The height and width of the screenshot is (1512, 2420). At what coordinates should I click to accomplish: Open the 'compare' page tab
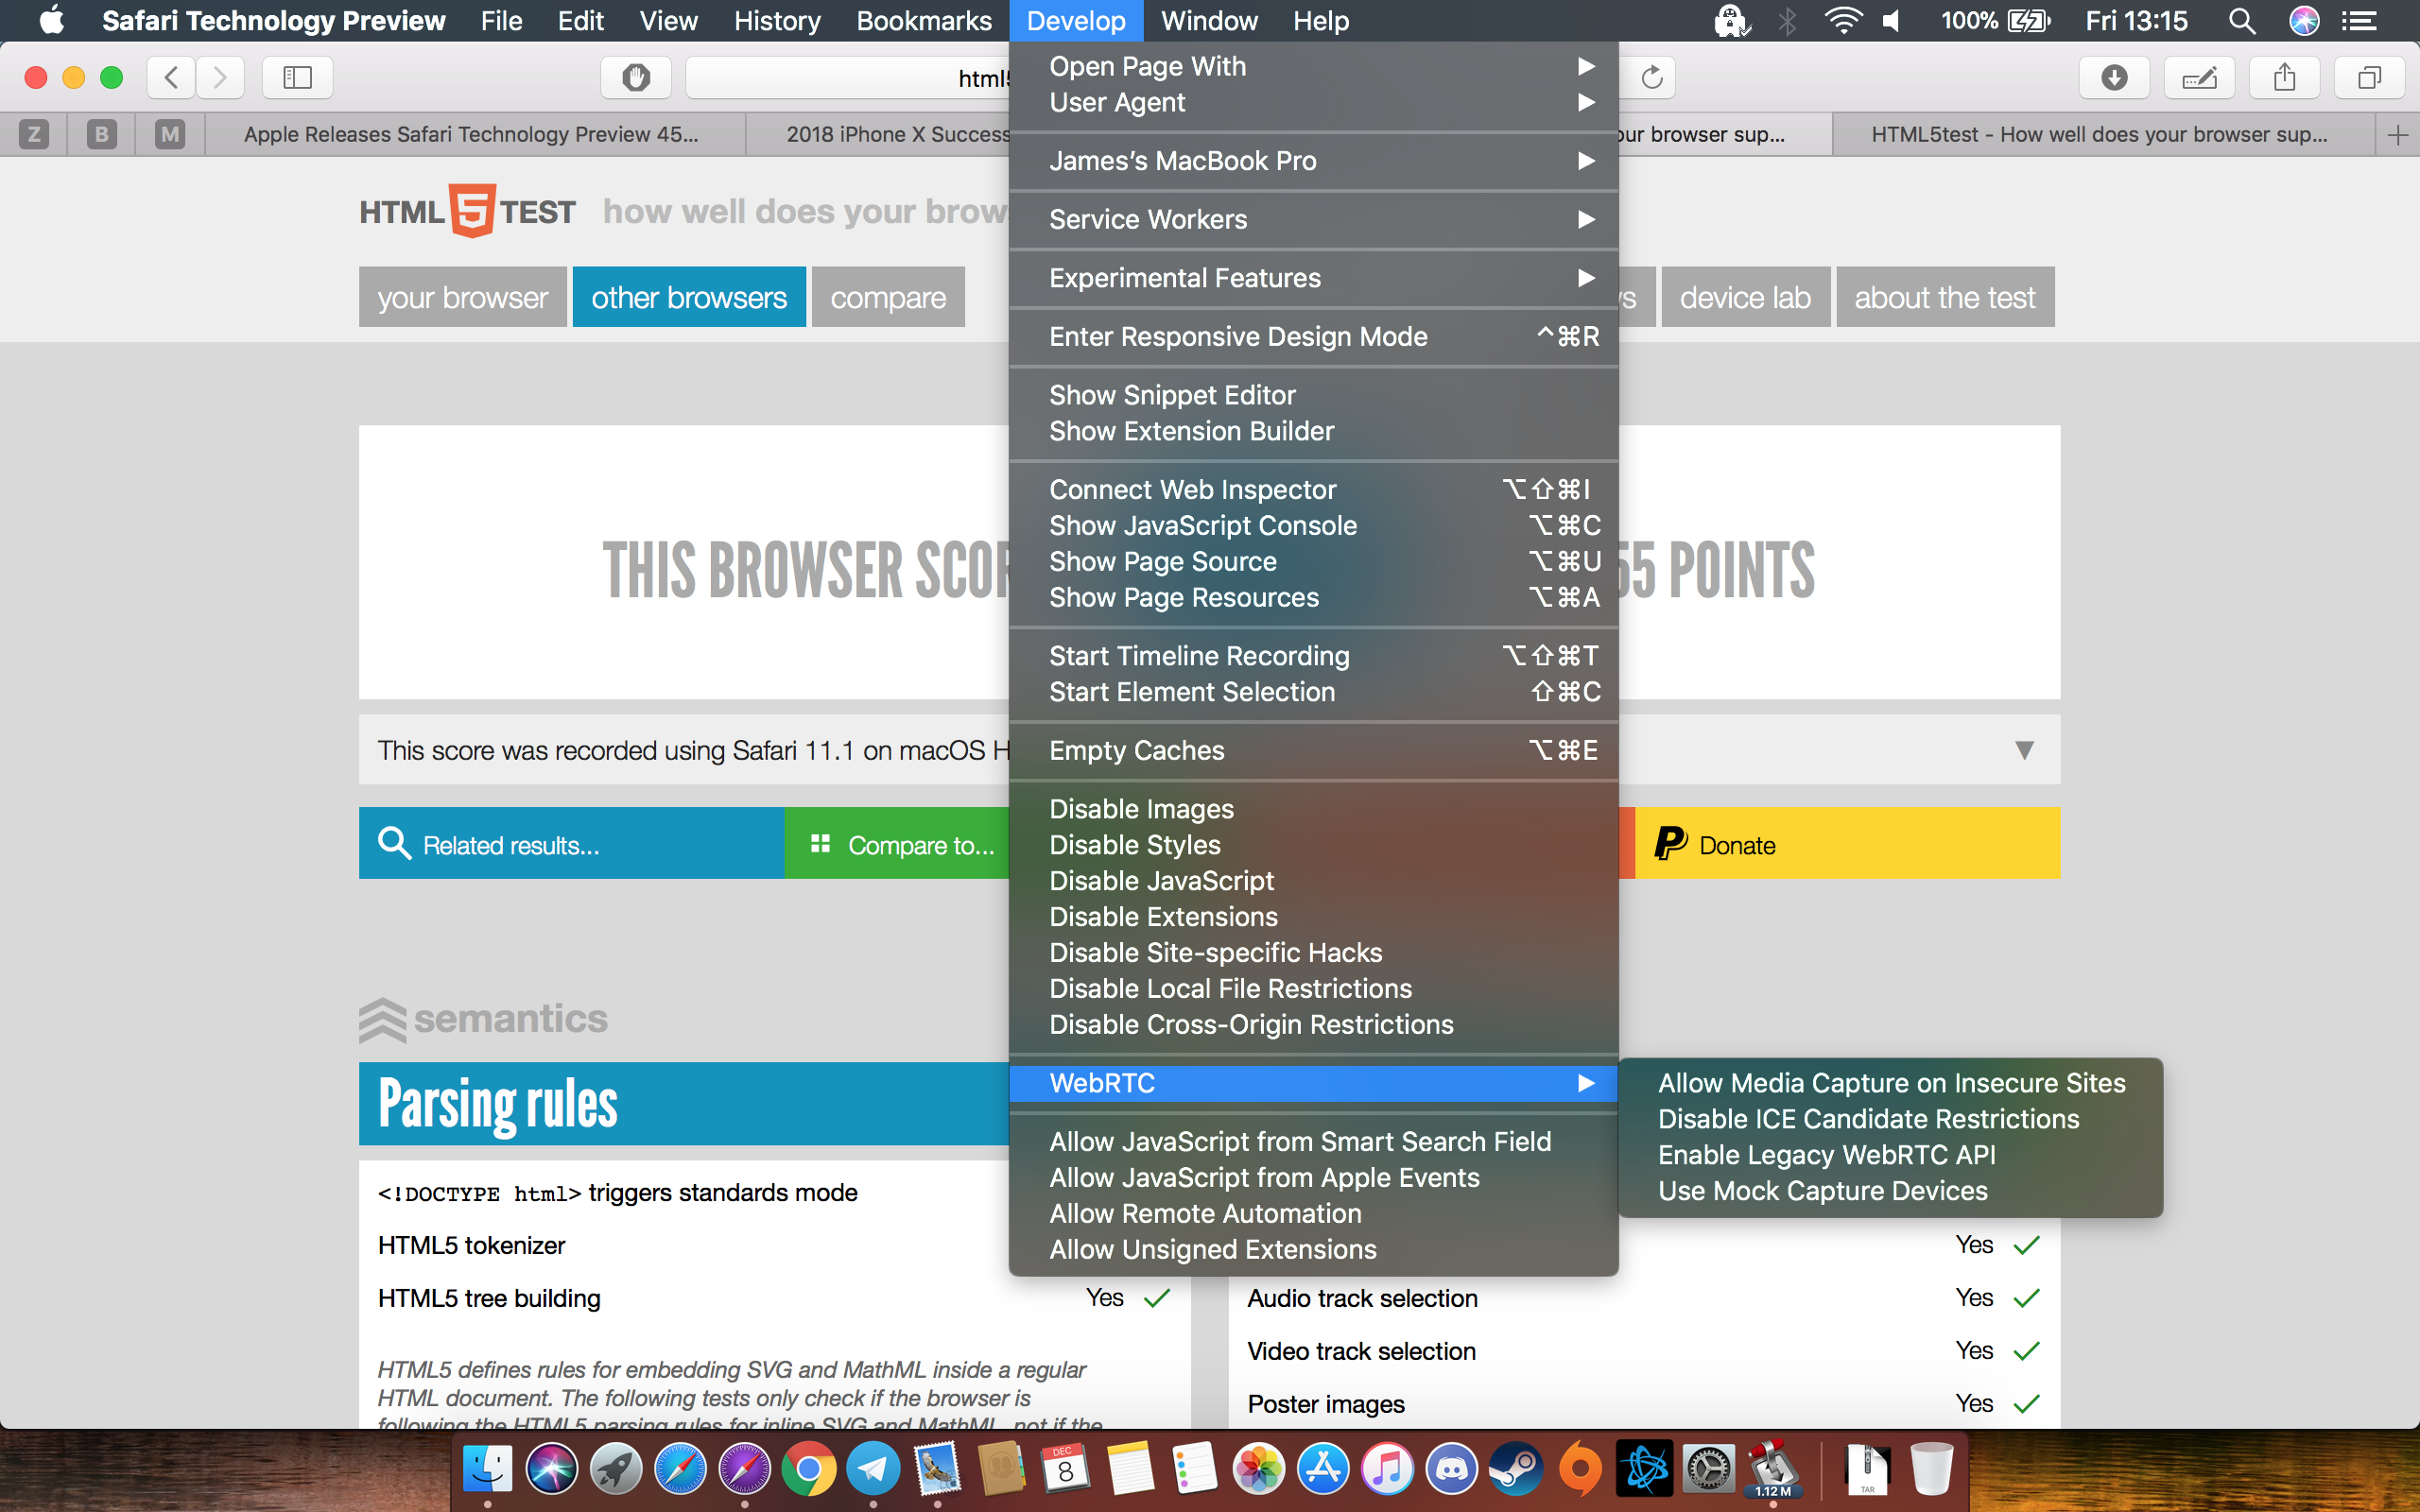(x=888, y=297)
